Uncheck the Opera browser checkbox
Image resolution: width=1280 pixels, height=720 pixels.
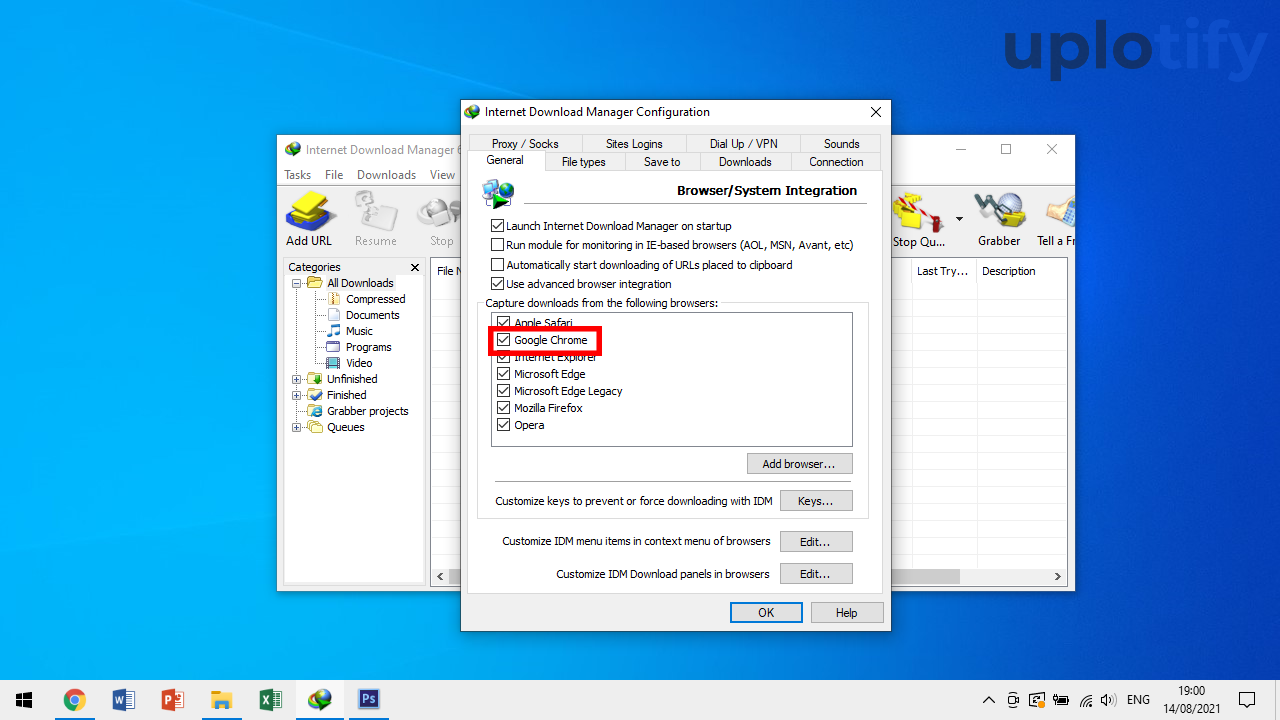[504, 425]
